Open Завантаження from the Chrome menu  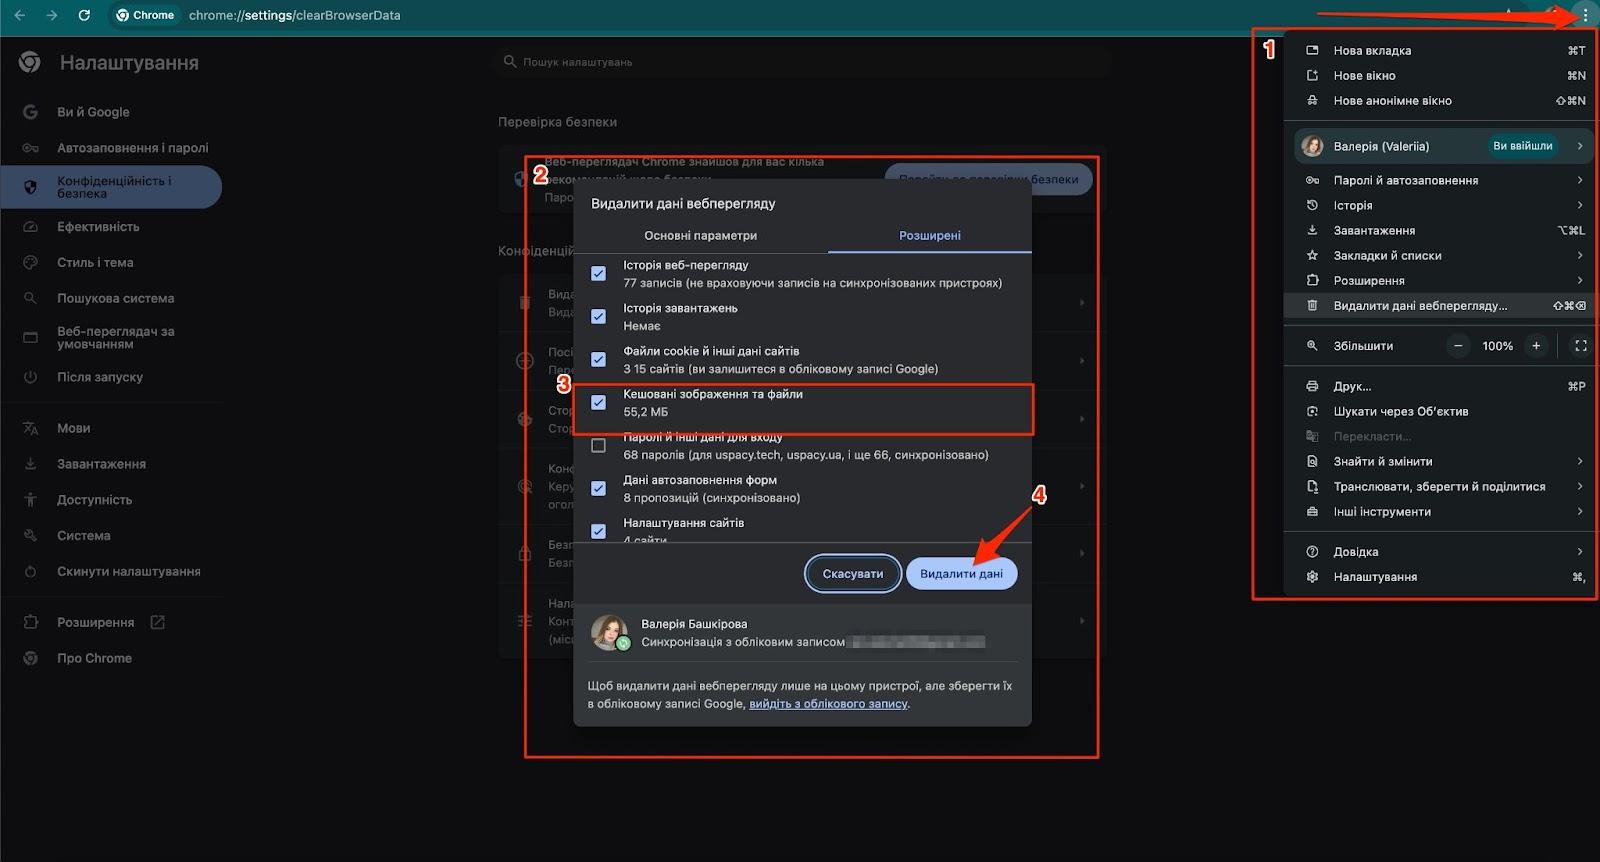1440,231
